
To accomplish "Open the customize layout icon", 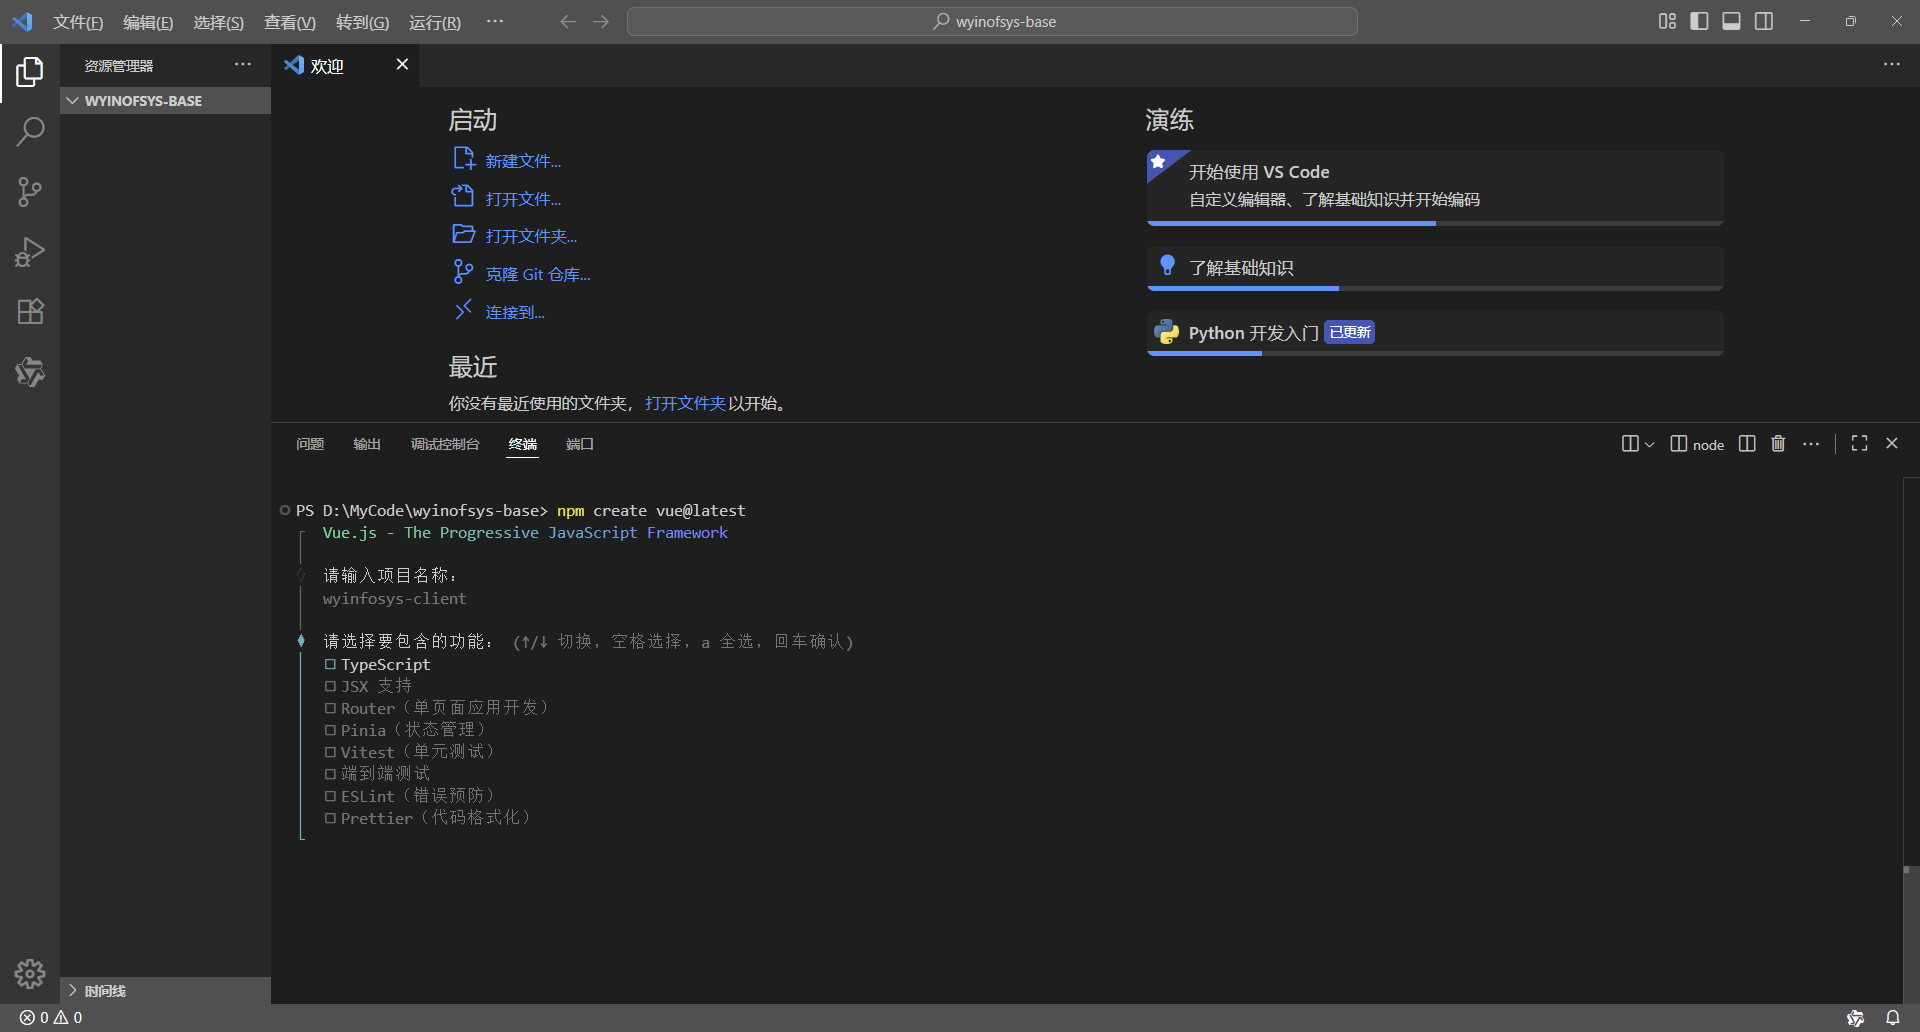I will pyautogui.click(x=1667, y=21).
